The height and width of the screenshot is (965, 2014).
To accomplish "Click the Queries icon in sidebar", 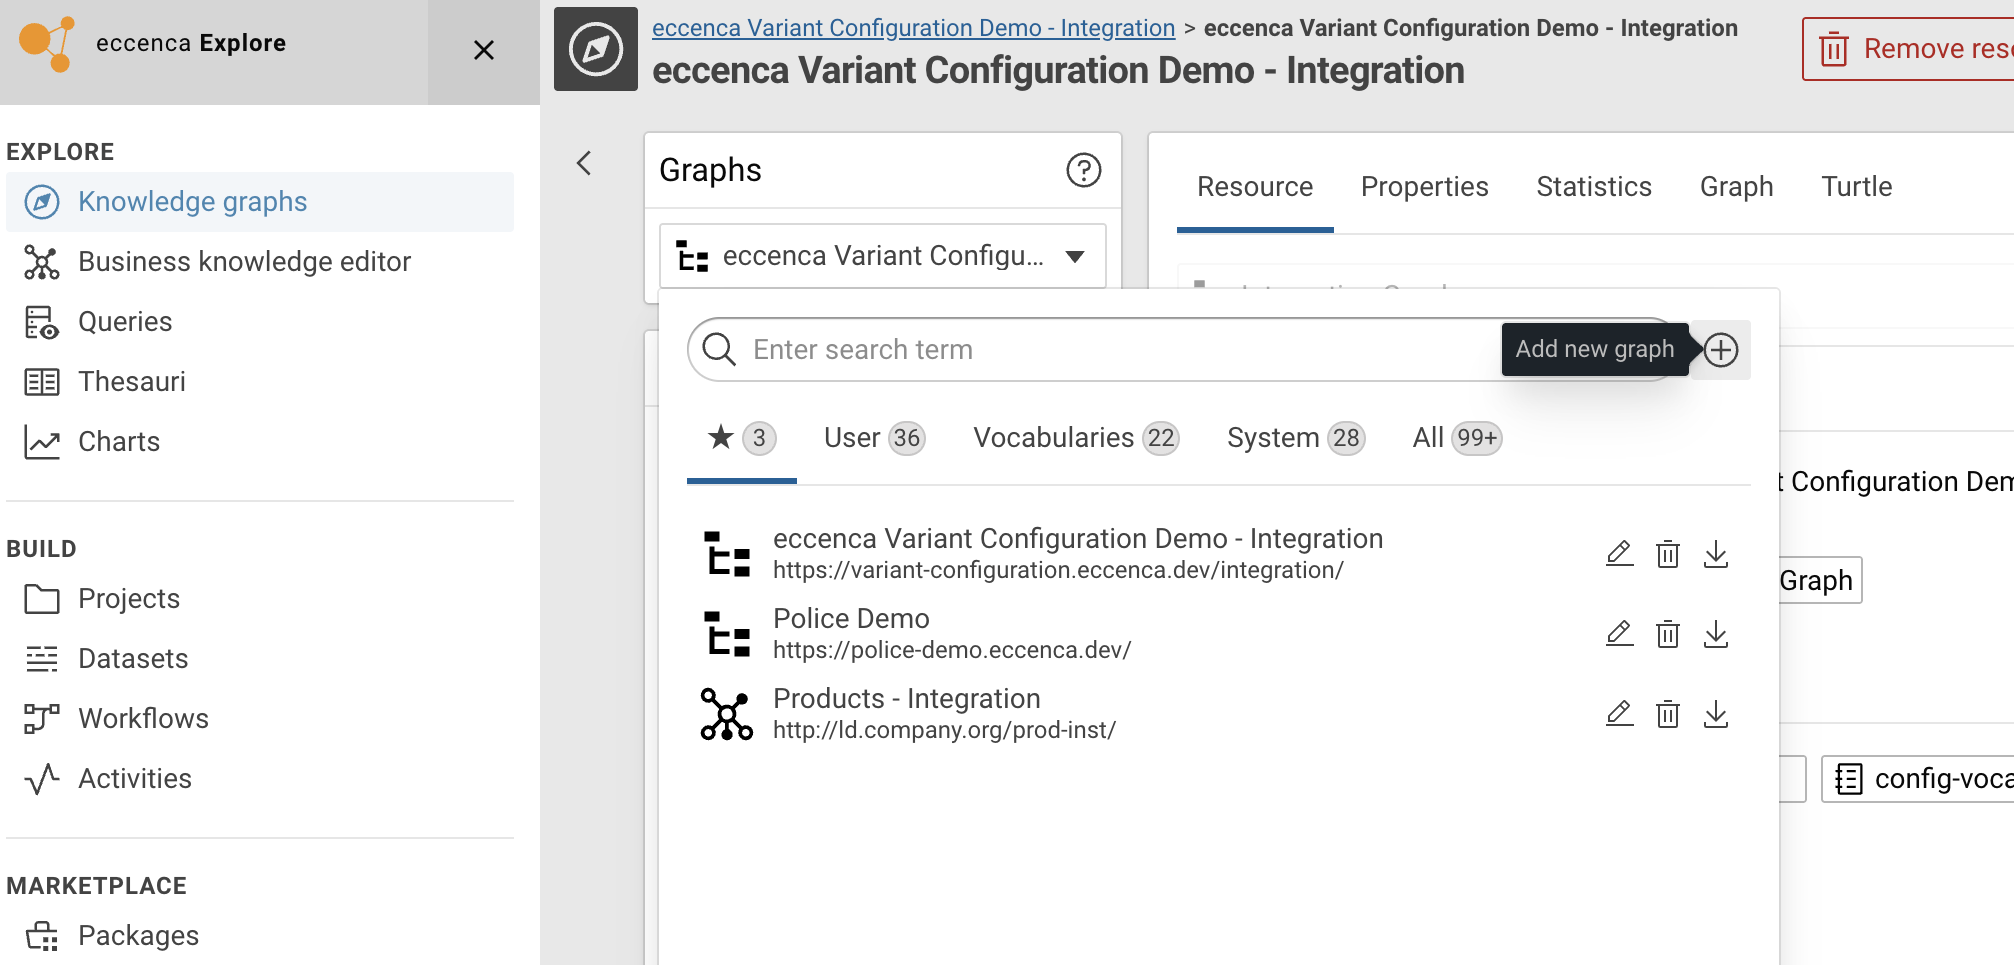I will 42,322.
